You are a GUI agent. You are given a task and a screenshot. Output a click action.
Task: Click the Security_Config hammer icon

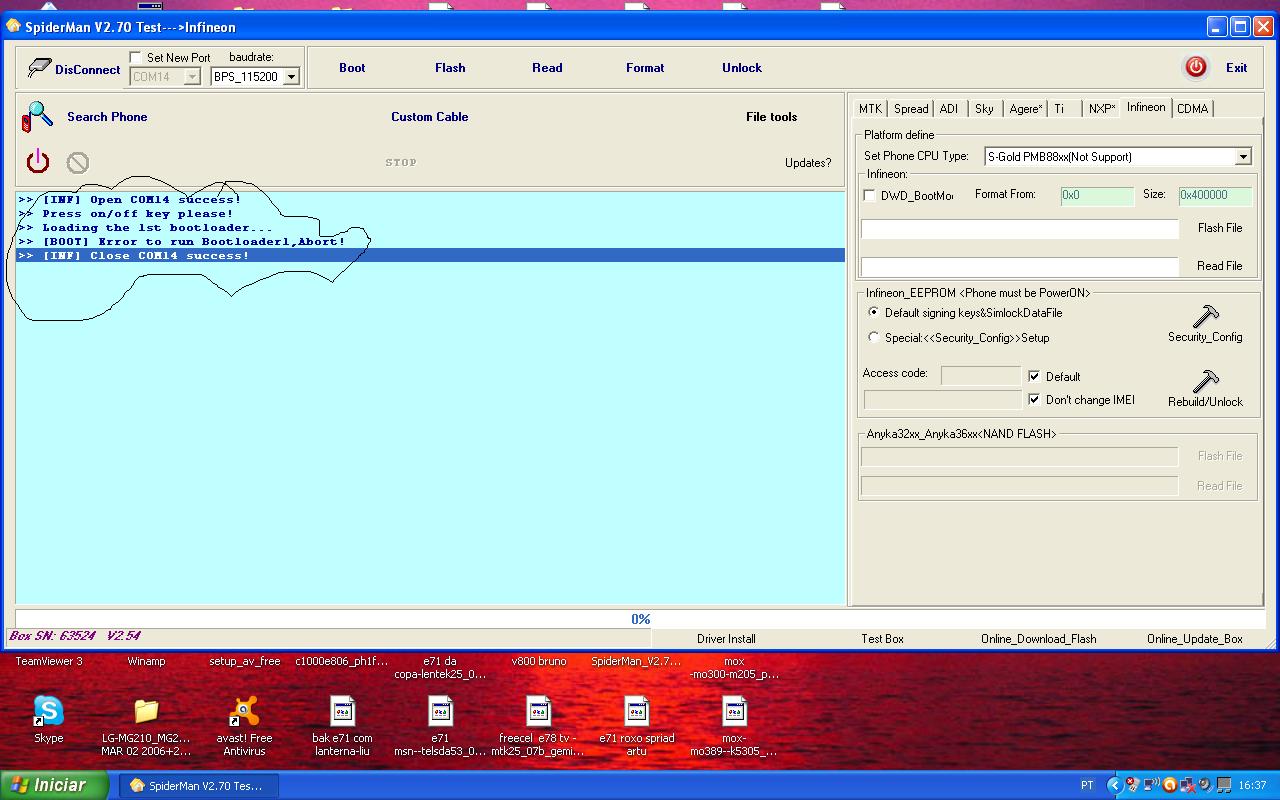(x=1205, y=316)
